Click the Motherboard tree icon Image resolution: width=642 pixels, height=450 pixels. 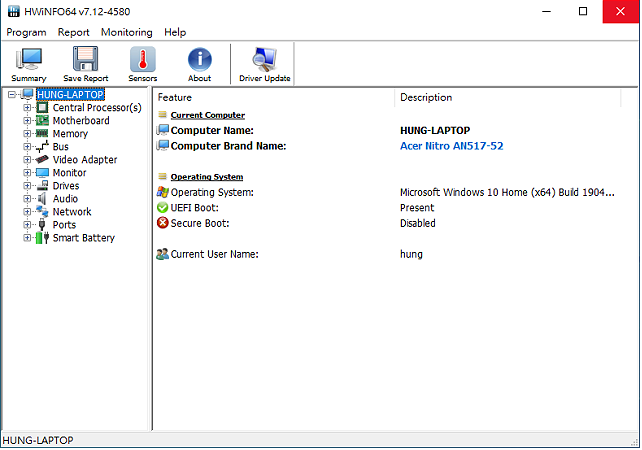coord(42,121)
